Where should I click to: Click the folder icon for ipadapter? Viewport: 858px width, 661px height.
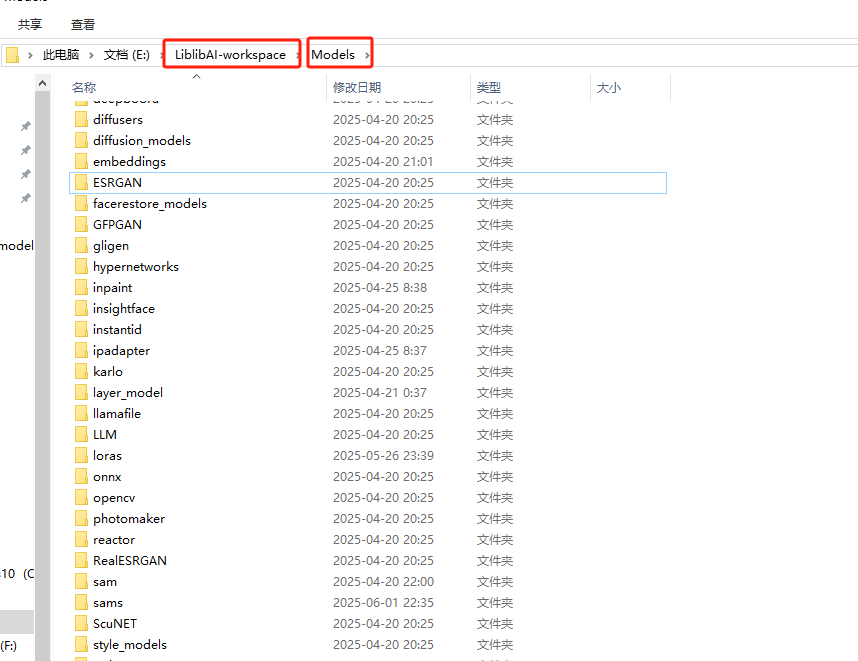pyautogui.click(x=82, y=351)
